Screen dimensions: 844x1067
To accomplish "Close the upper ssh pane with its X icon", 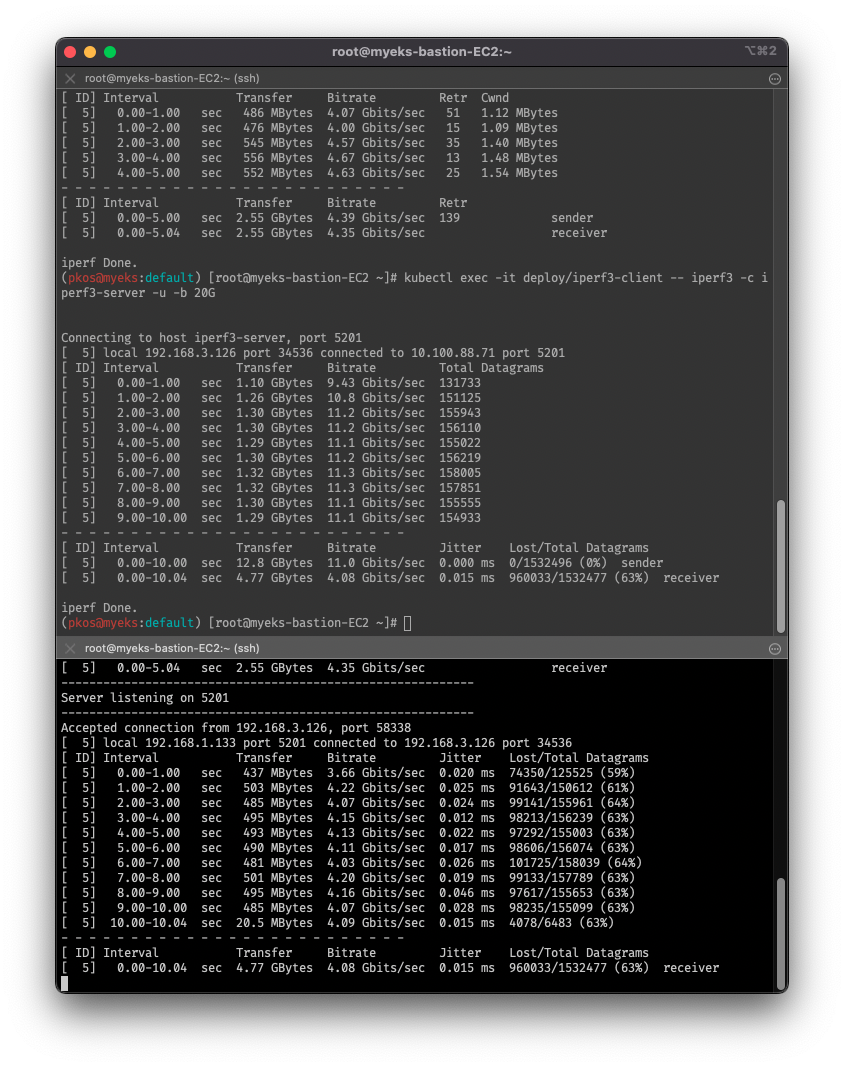I will point(70,78).
